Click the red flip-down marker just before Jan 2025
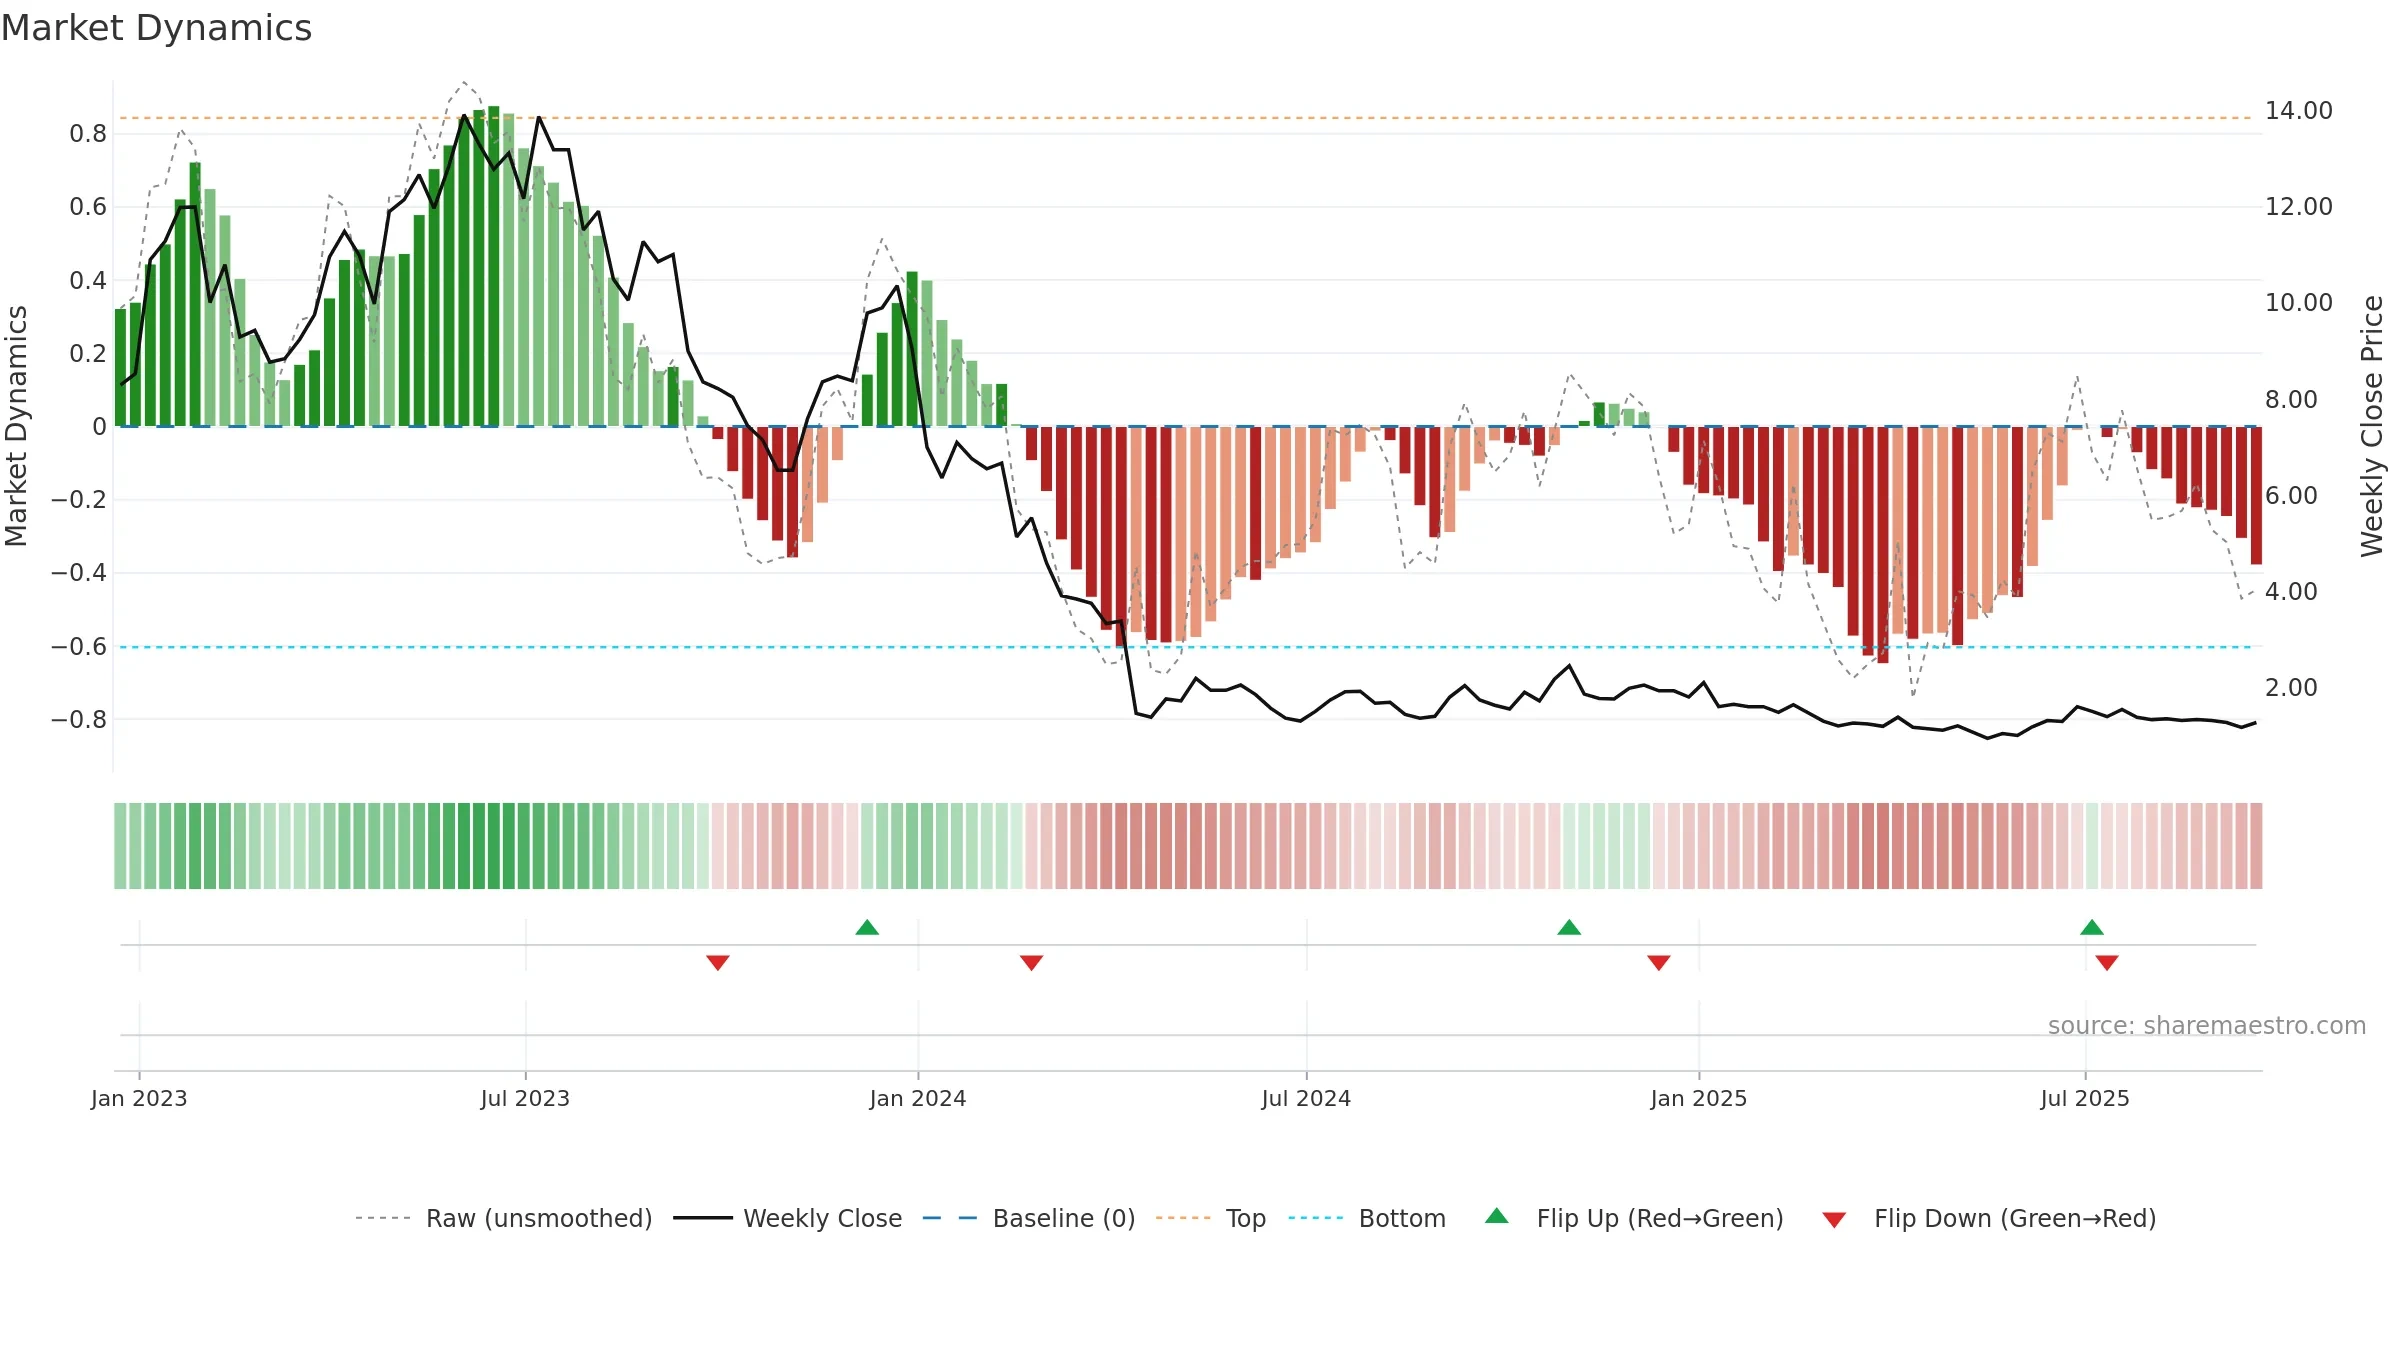 (x=1659, y=962)
